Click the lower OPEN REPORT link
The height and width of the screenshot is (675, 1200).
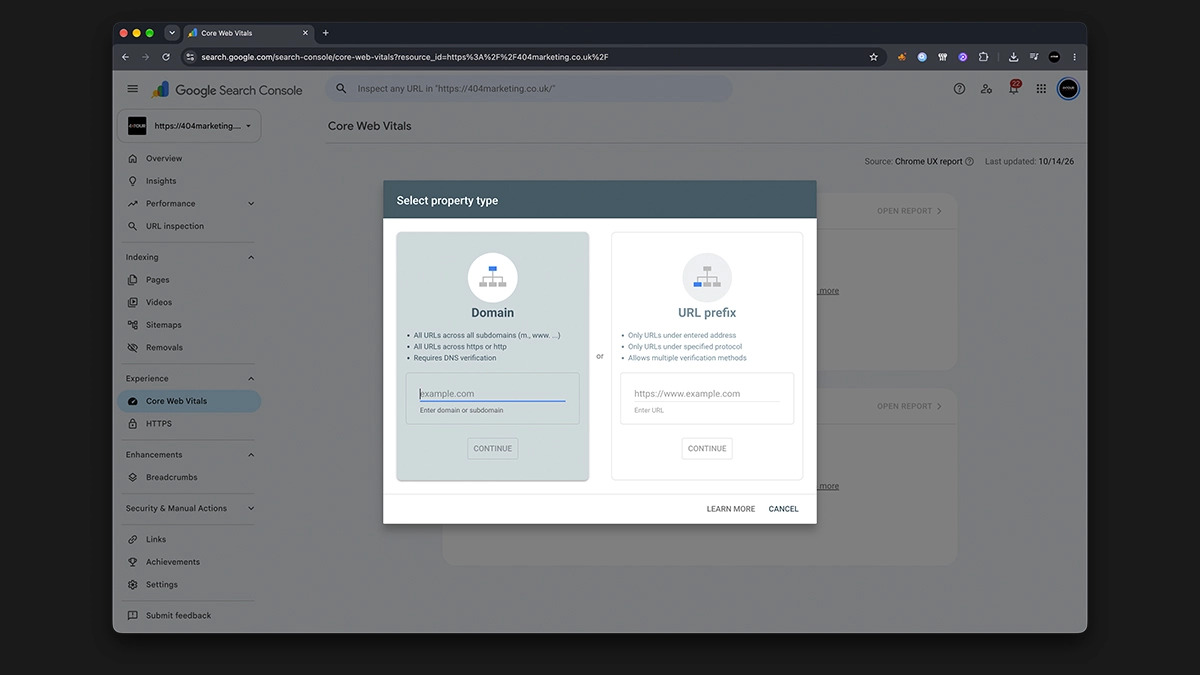tap(909, 406)
